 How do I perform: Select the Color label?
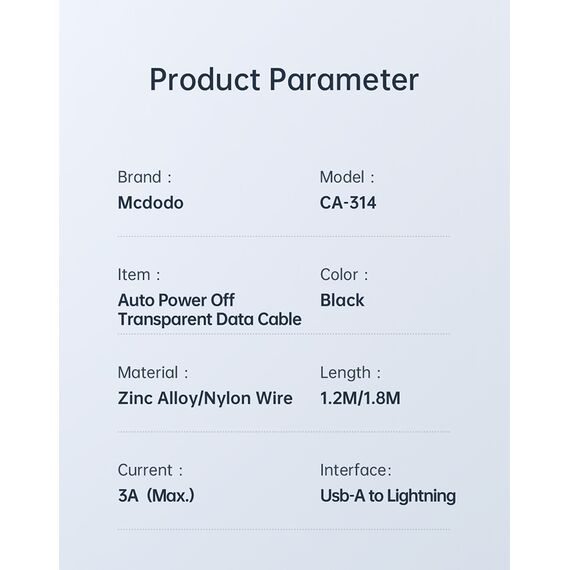(x=344, y=274)
